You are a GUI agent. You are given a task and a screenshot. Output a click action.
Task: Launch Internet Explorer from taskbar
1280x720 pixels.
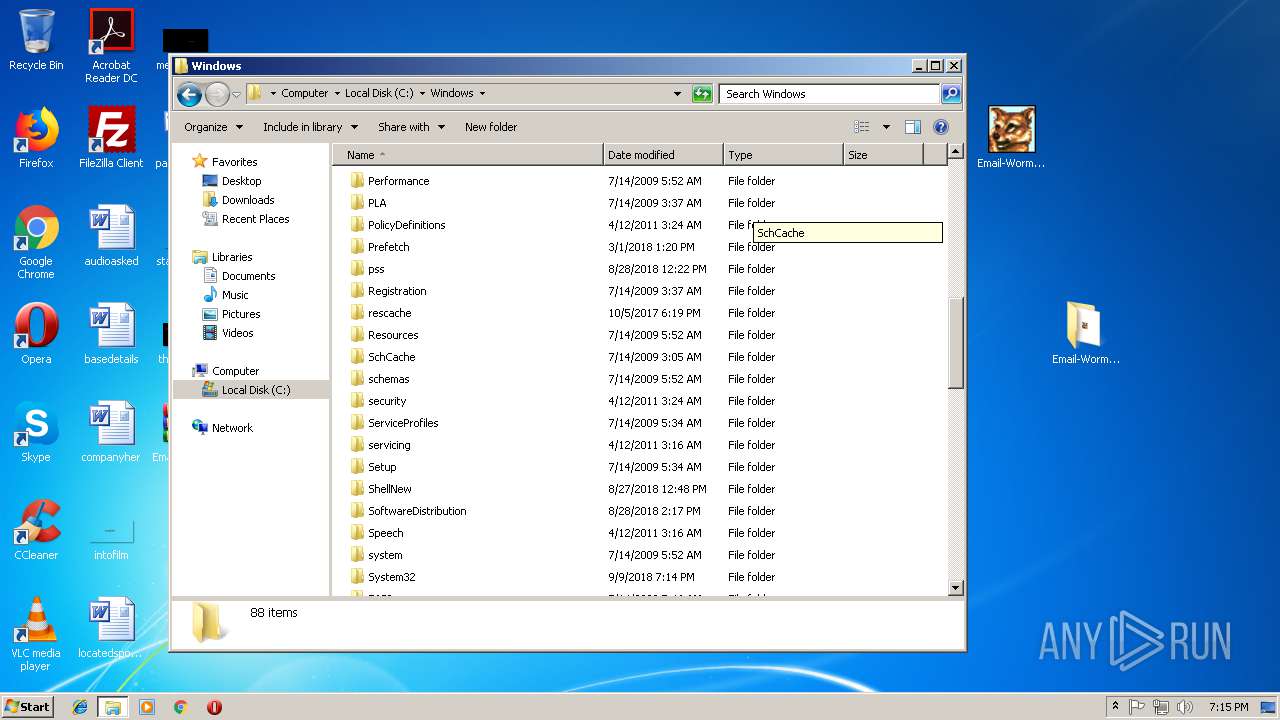tap(80, 707)
